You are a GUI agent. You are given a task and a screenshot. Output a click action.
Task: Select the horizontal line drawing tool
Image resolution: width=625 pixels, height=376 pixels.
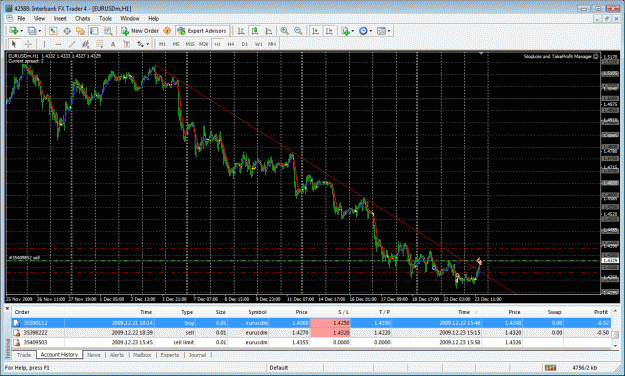[58, 44]
